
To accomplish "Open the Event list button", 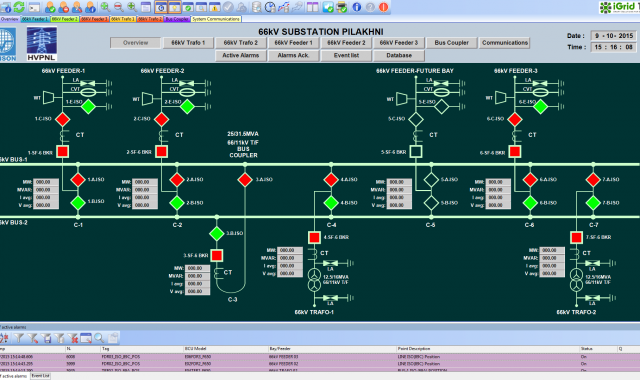I will [x=346, y=56].
